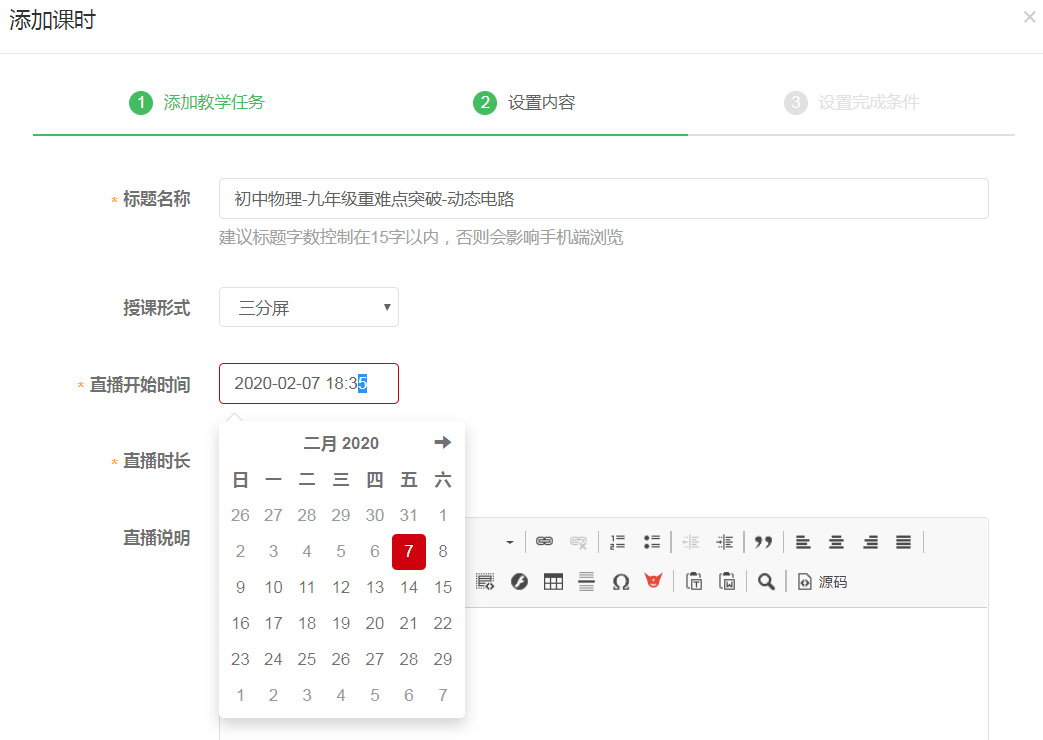This screenshot has width=1043, height=740.
Task: Justify the text alignment
Action: click(903, 542)
